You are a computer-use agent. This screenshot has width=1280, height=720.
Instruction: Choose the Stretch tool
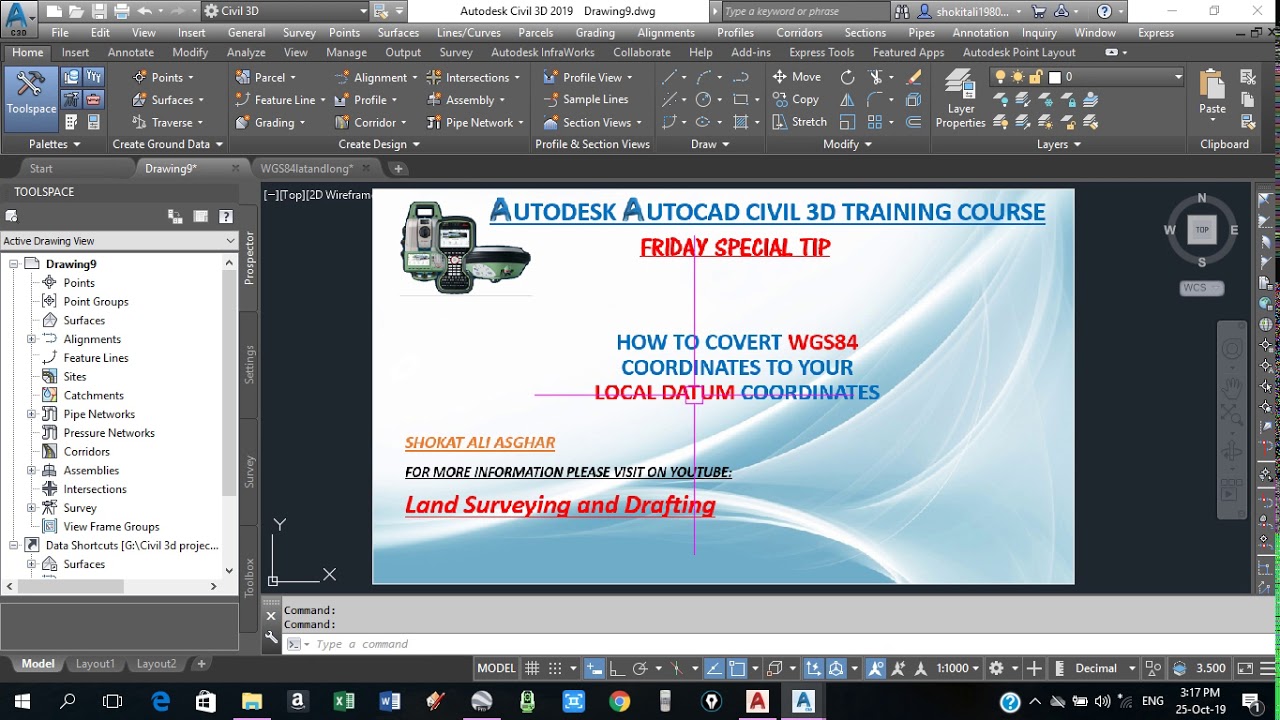[799, 122]
